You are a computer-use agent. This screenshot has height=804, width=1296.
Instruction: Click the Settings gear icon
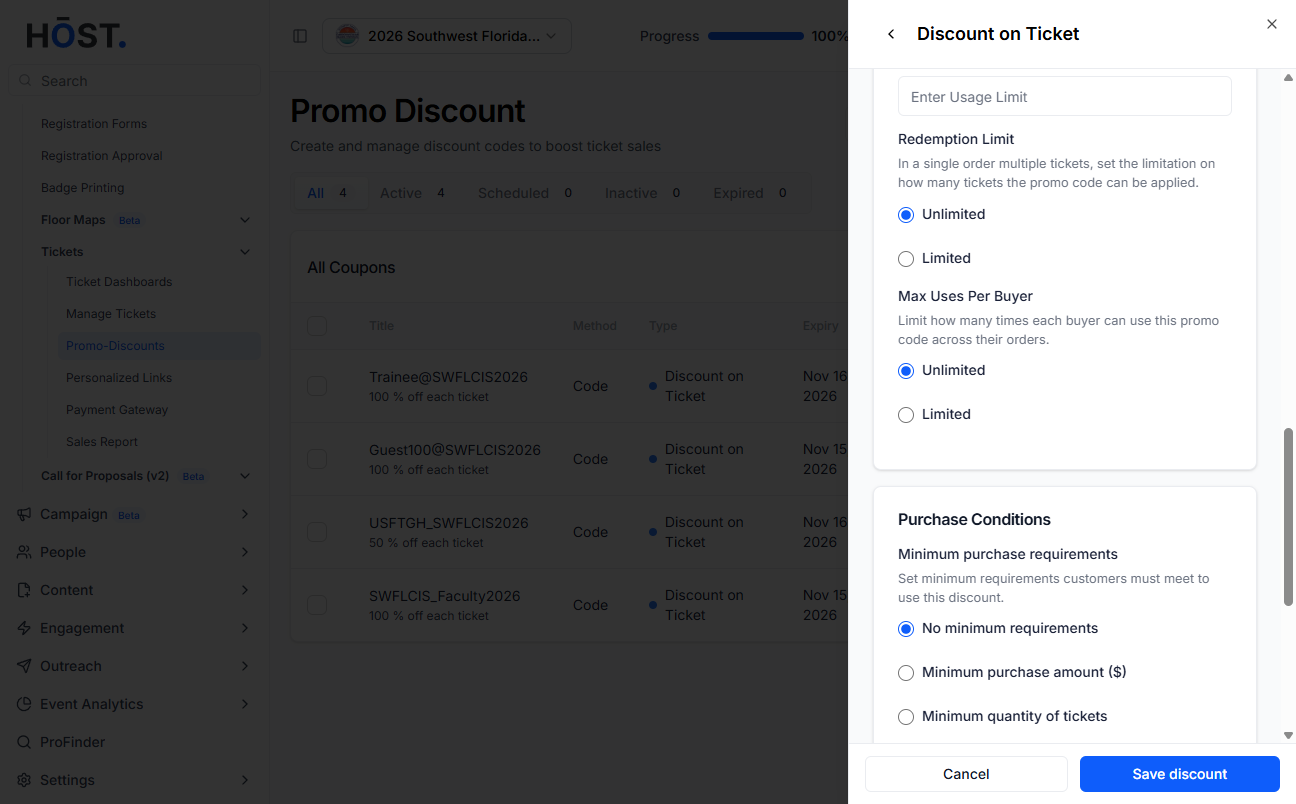point(25,780)
